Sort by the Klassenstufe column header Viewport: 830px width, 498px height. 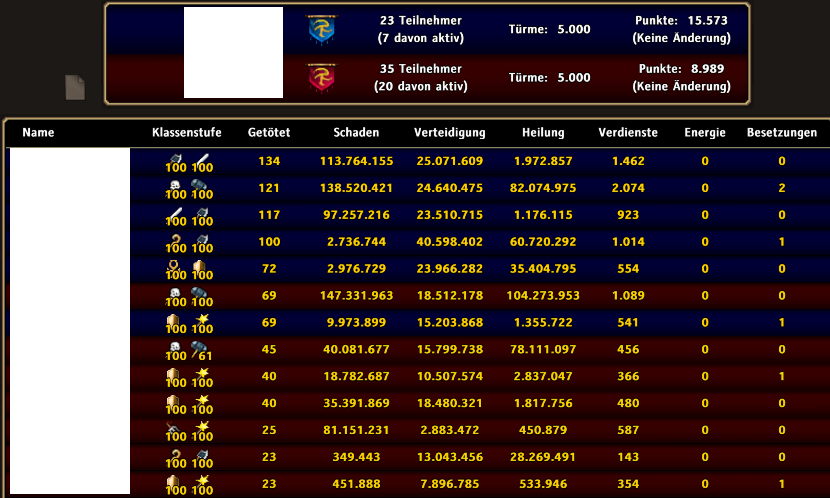[186, 132]
